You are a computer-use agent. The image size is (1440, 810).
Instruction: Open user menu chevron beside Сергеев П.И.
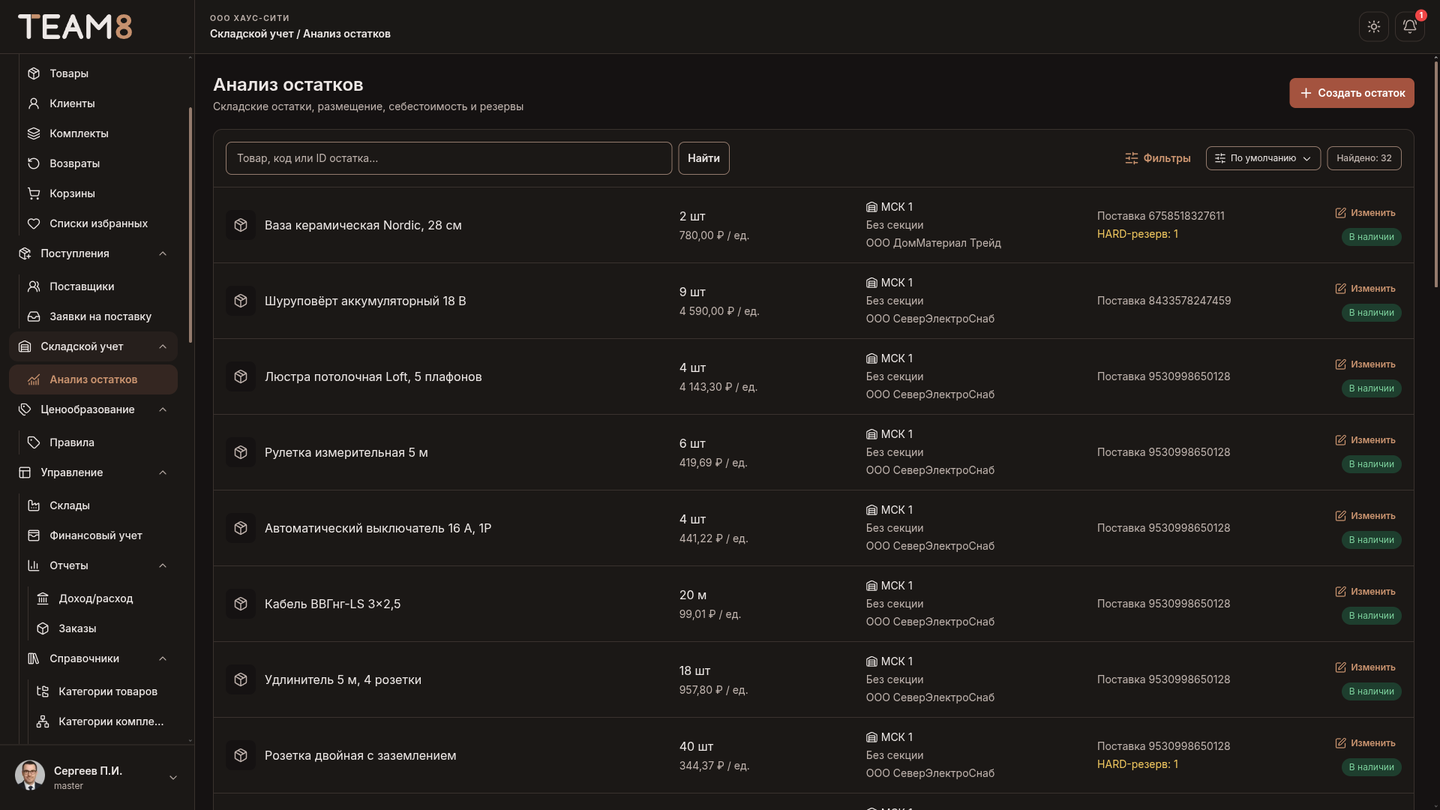[x=173, y=778]
